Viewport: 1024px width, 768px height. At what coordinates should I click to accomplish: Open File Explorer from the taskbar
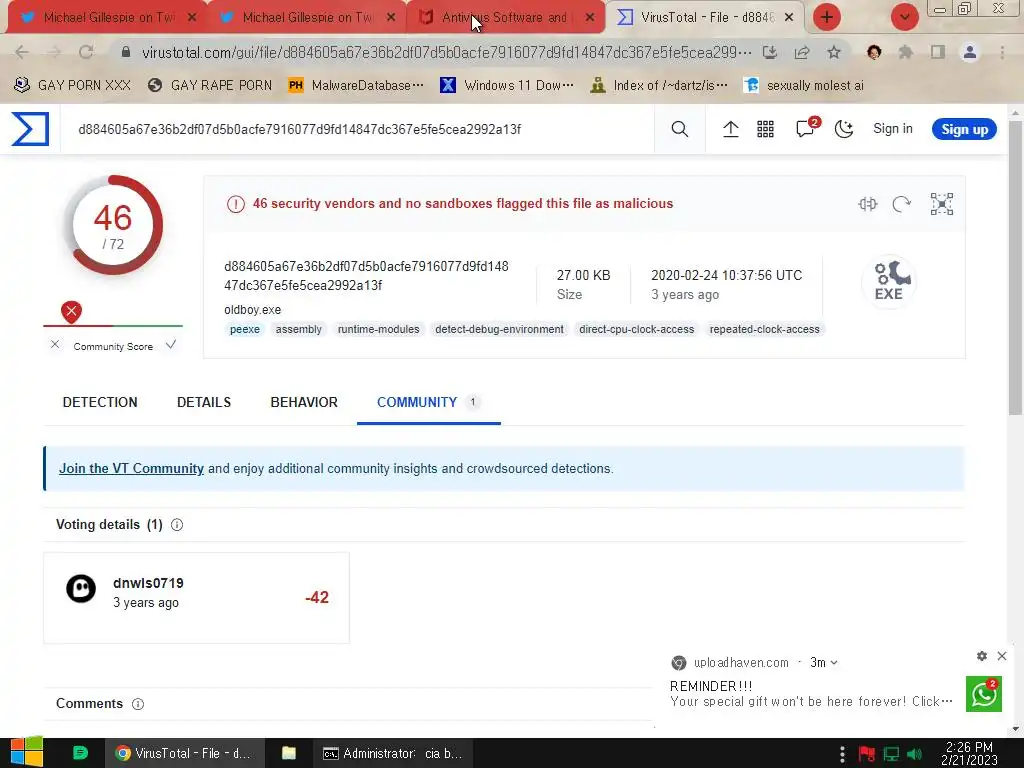(x=289, y=753)
